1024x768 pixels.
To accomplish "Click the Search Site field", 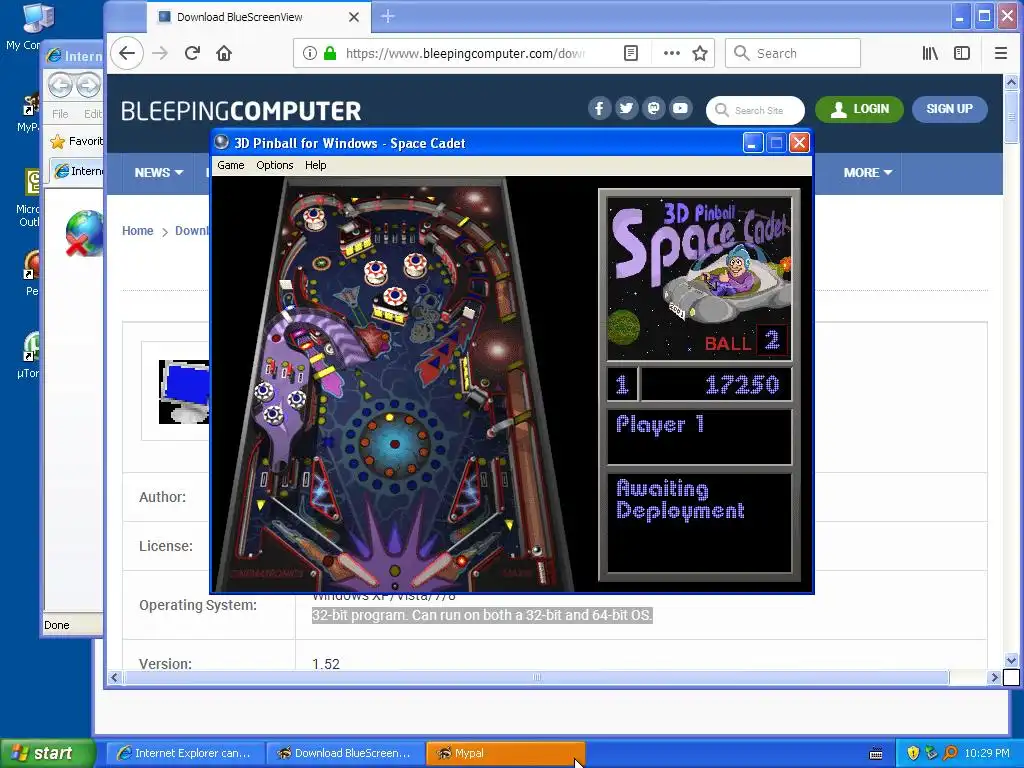I will (756, 110).
